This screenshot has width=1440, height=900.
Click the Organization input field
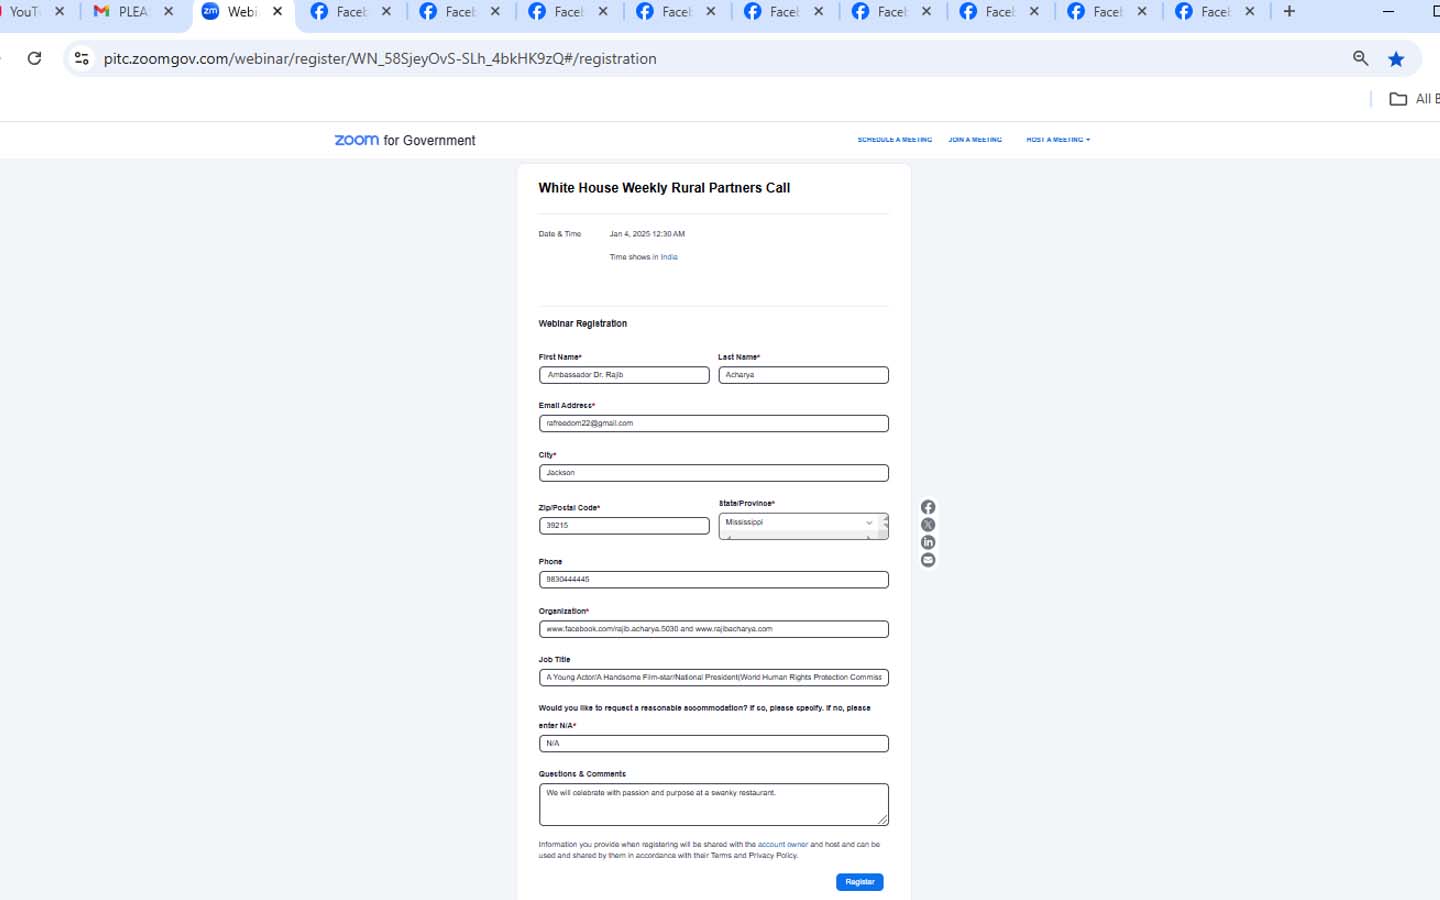[714, 629]
